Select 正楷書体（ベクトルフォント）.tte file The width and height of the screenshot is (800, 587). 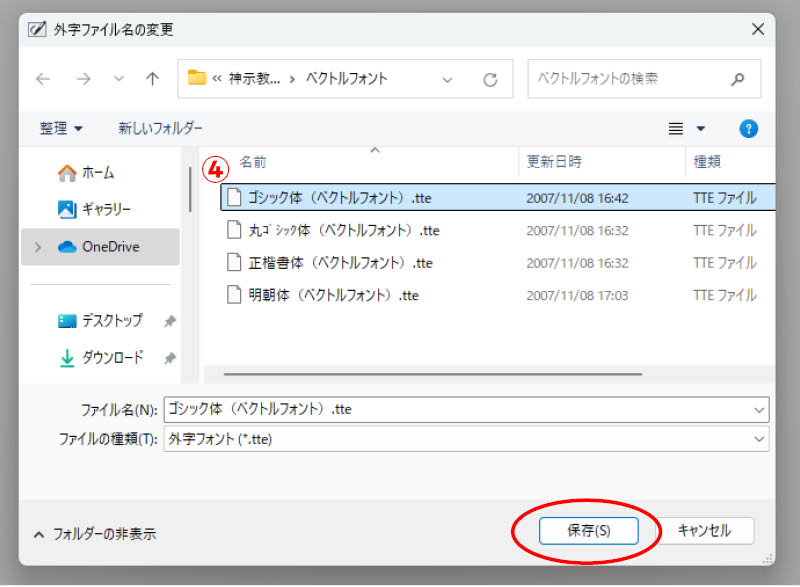tap(497, 263)
